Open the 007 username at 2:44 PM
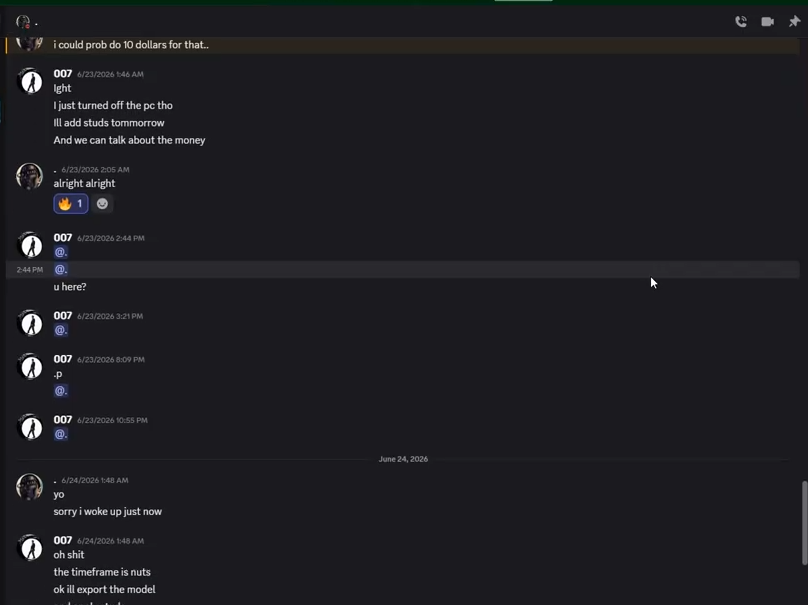Screen dimensions: 808x605 pyautogui.click(x=63, y=238)
